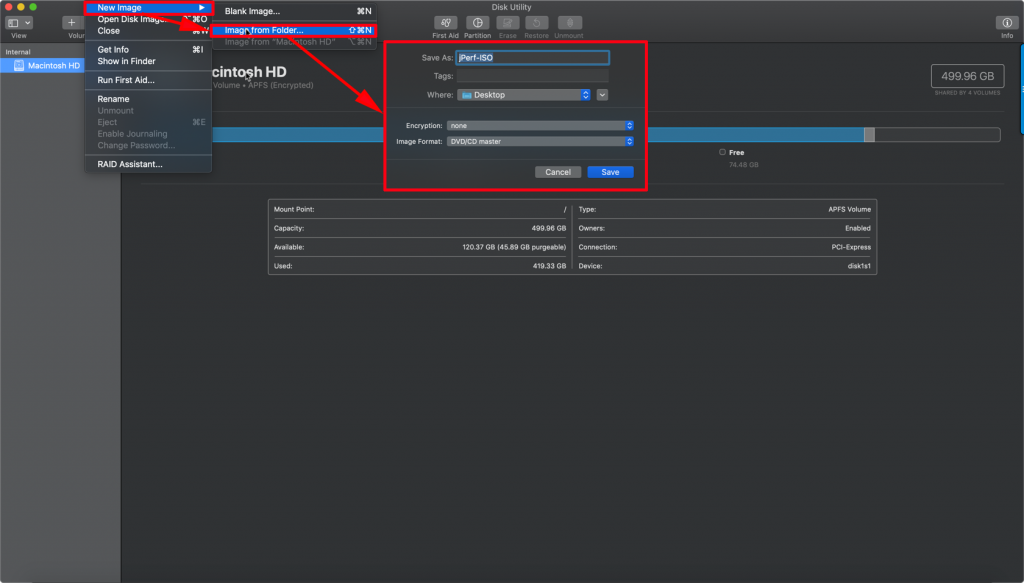The height and width of the screenshot is (583, 1024).
Task: Click the Unmount toolbar icon
Action: pos(569,24)
